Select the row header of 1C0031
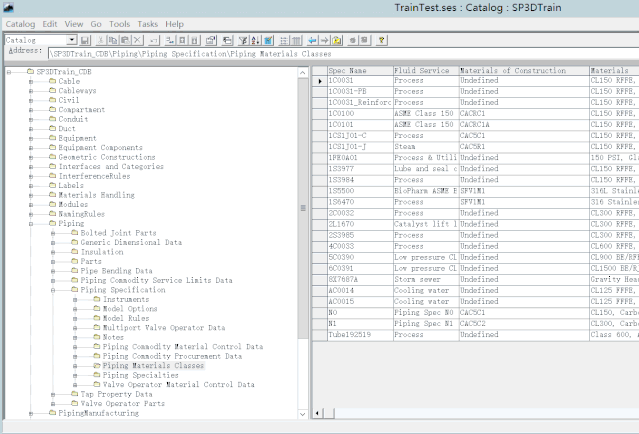639x434 pixels. click(320, 81)
